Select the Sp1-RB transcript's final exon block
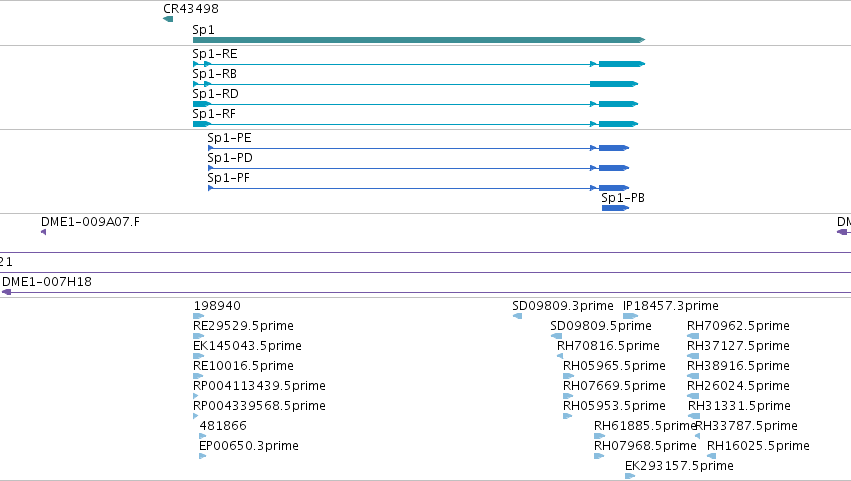The height and width of the screenshot is (481, 851). 614,84
